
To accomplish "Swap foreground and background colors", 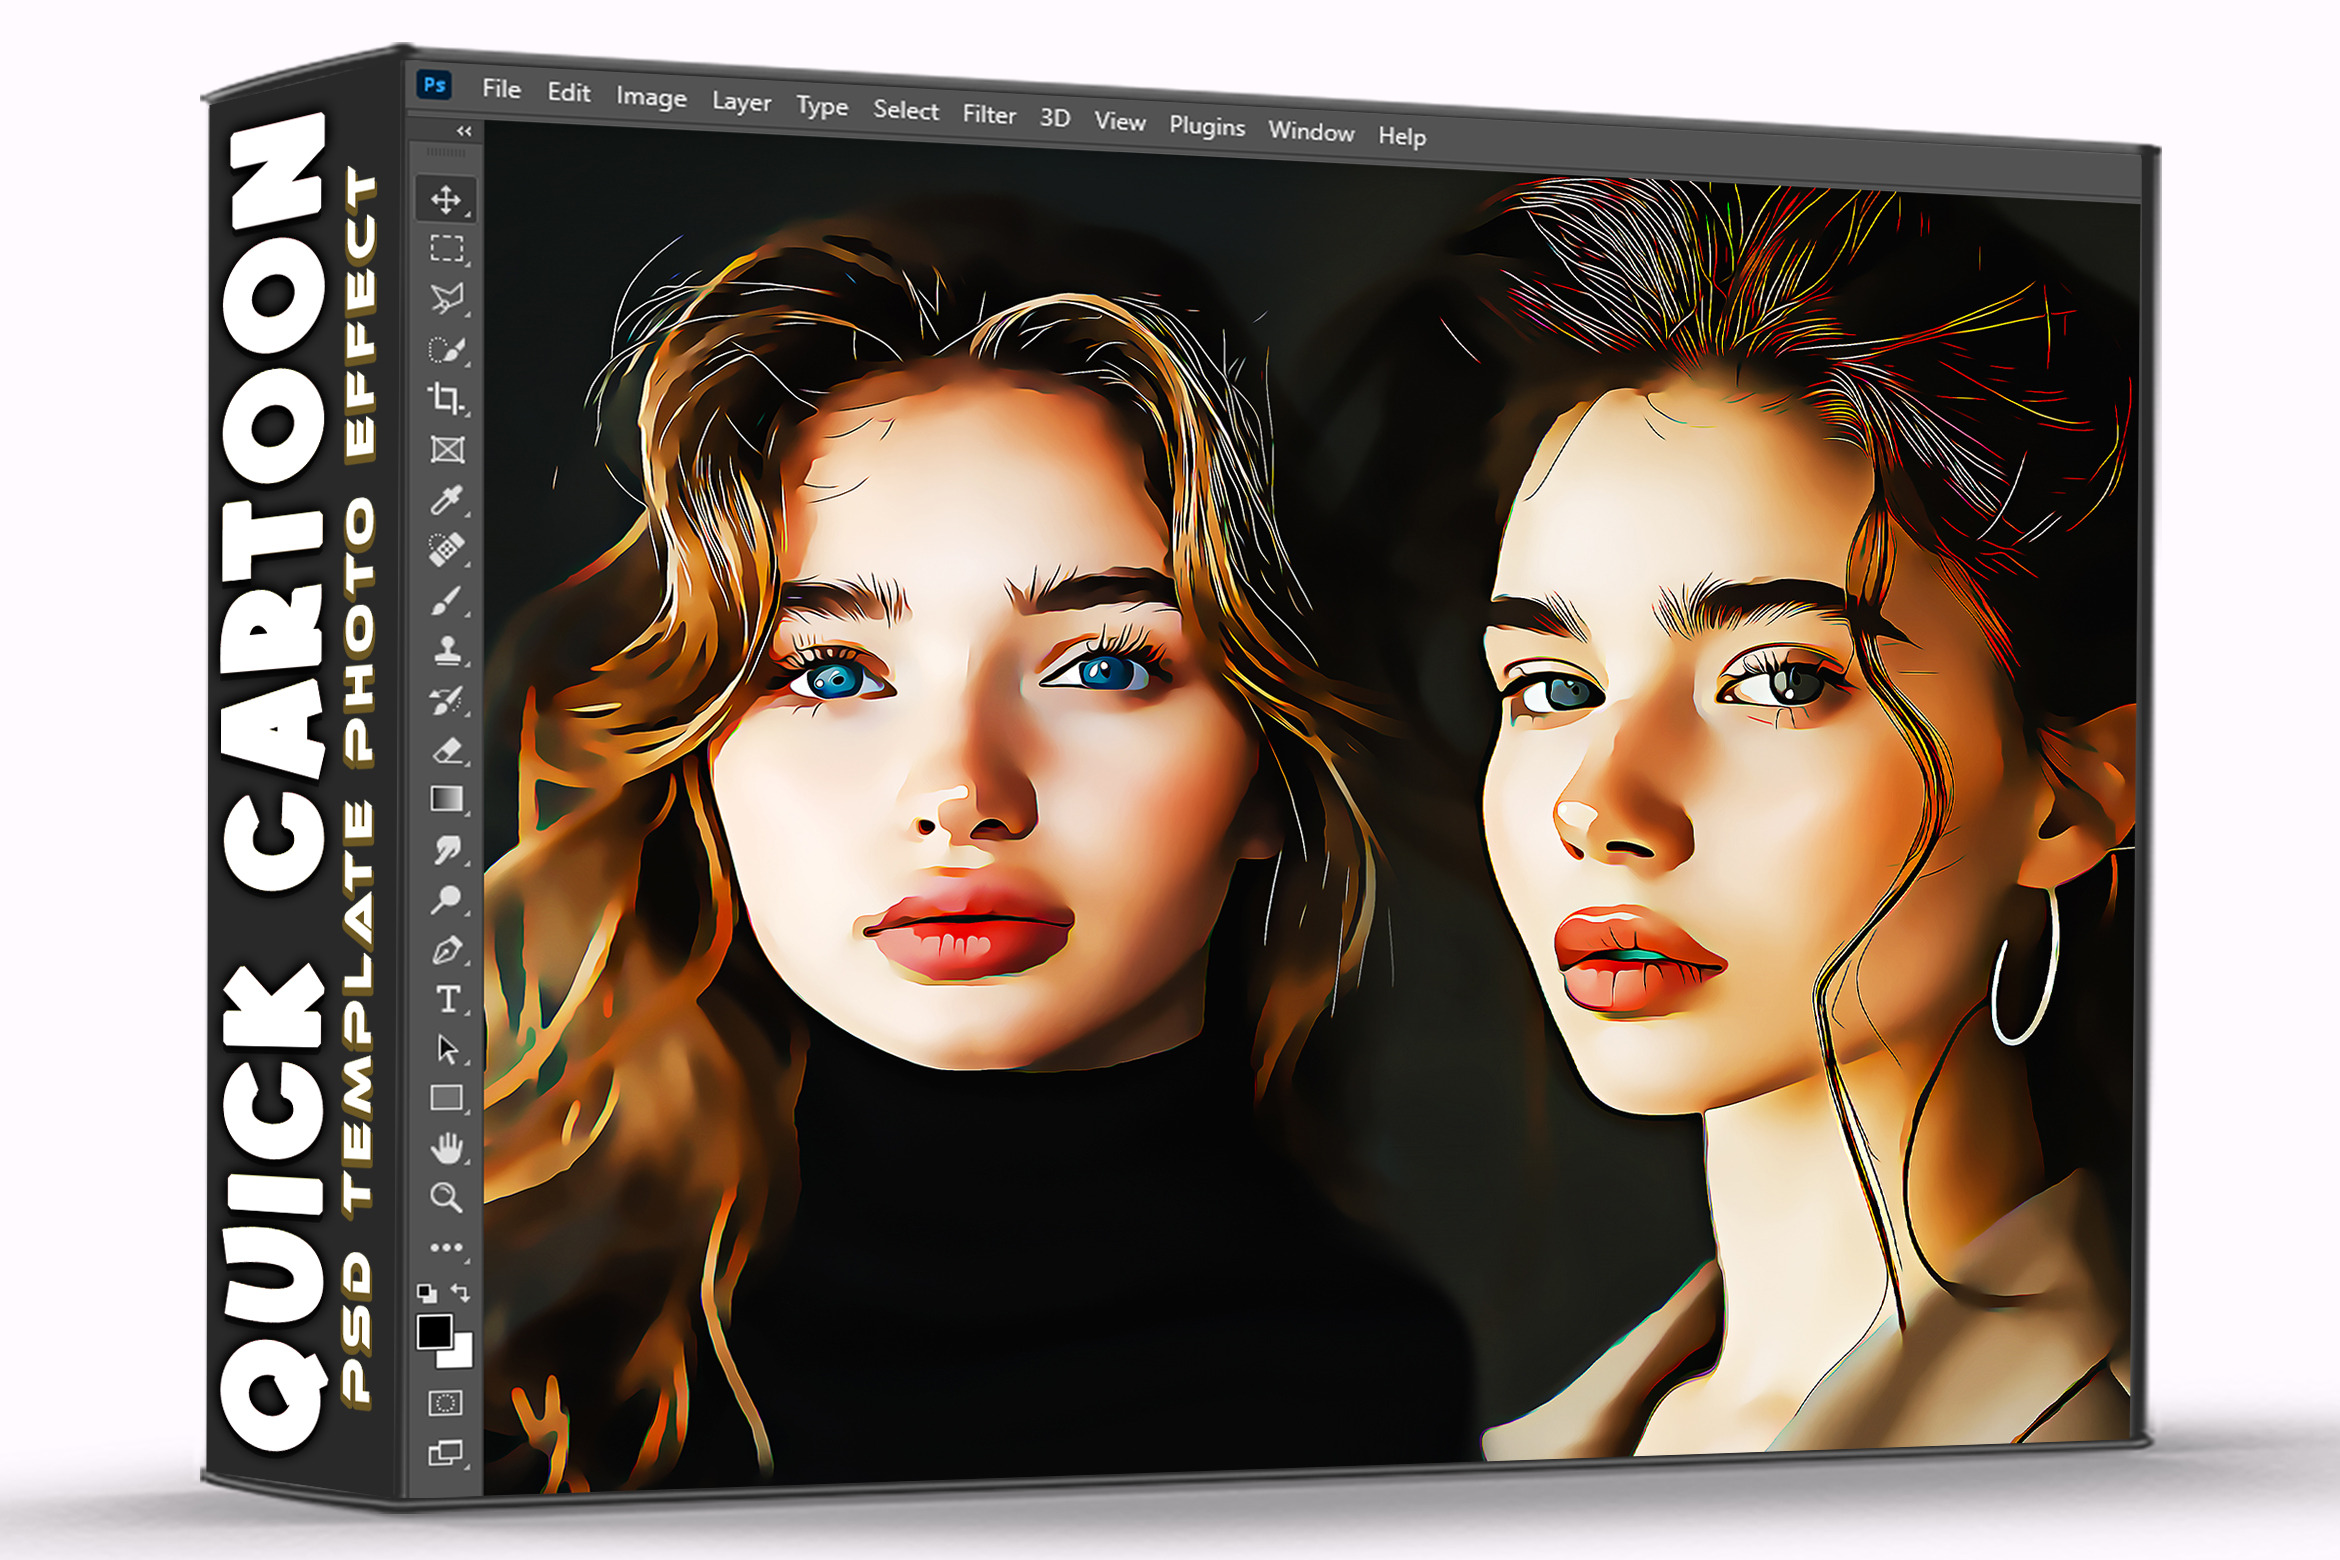I will pos(461,1292).
